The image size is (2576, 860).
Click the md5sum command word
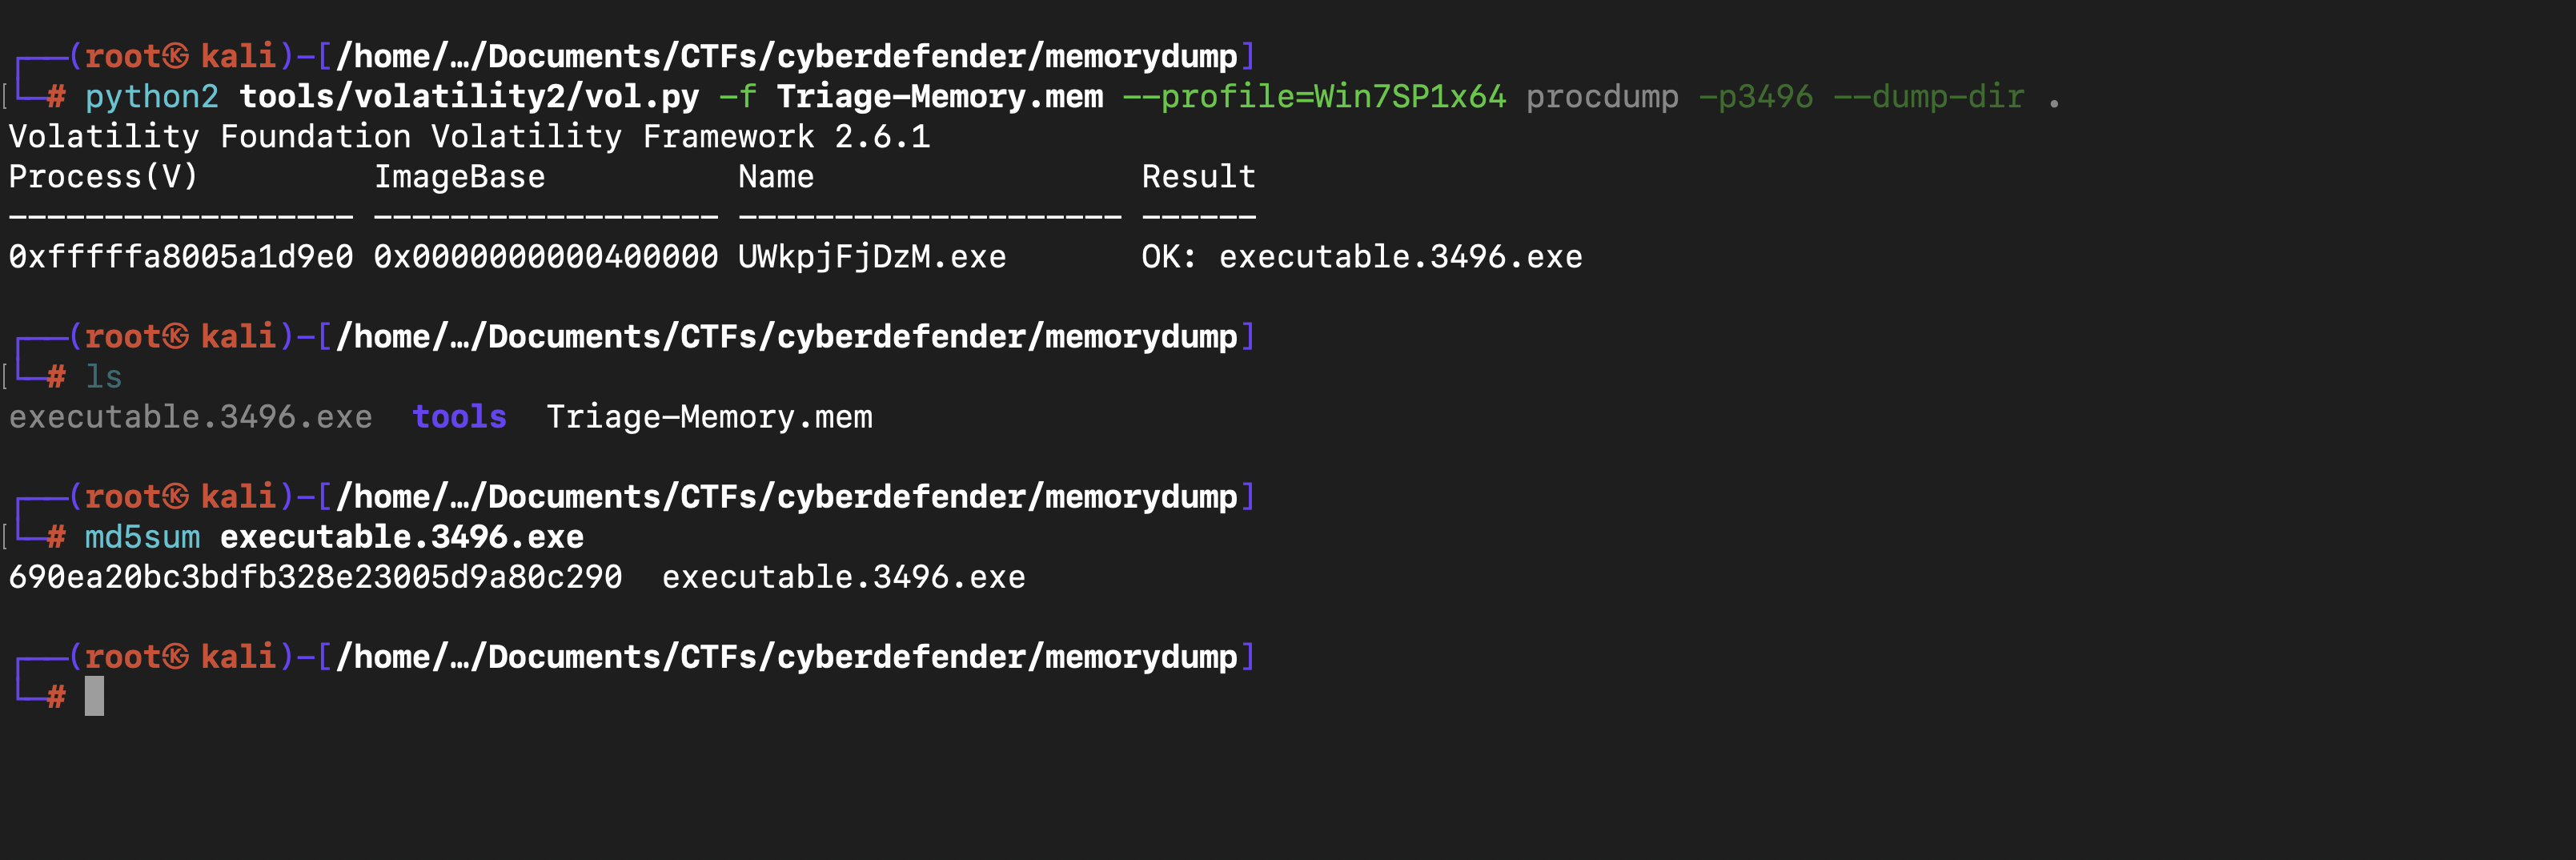[142, 537]
